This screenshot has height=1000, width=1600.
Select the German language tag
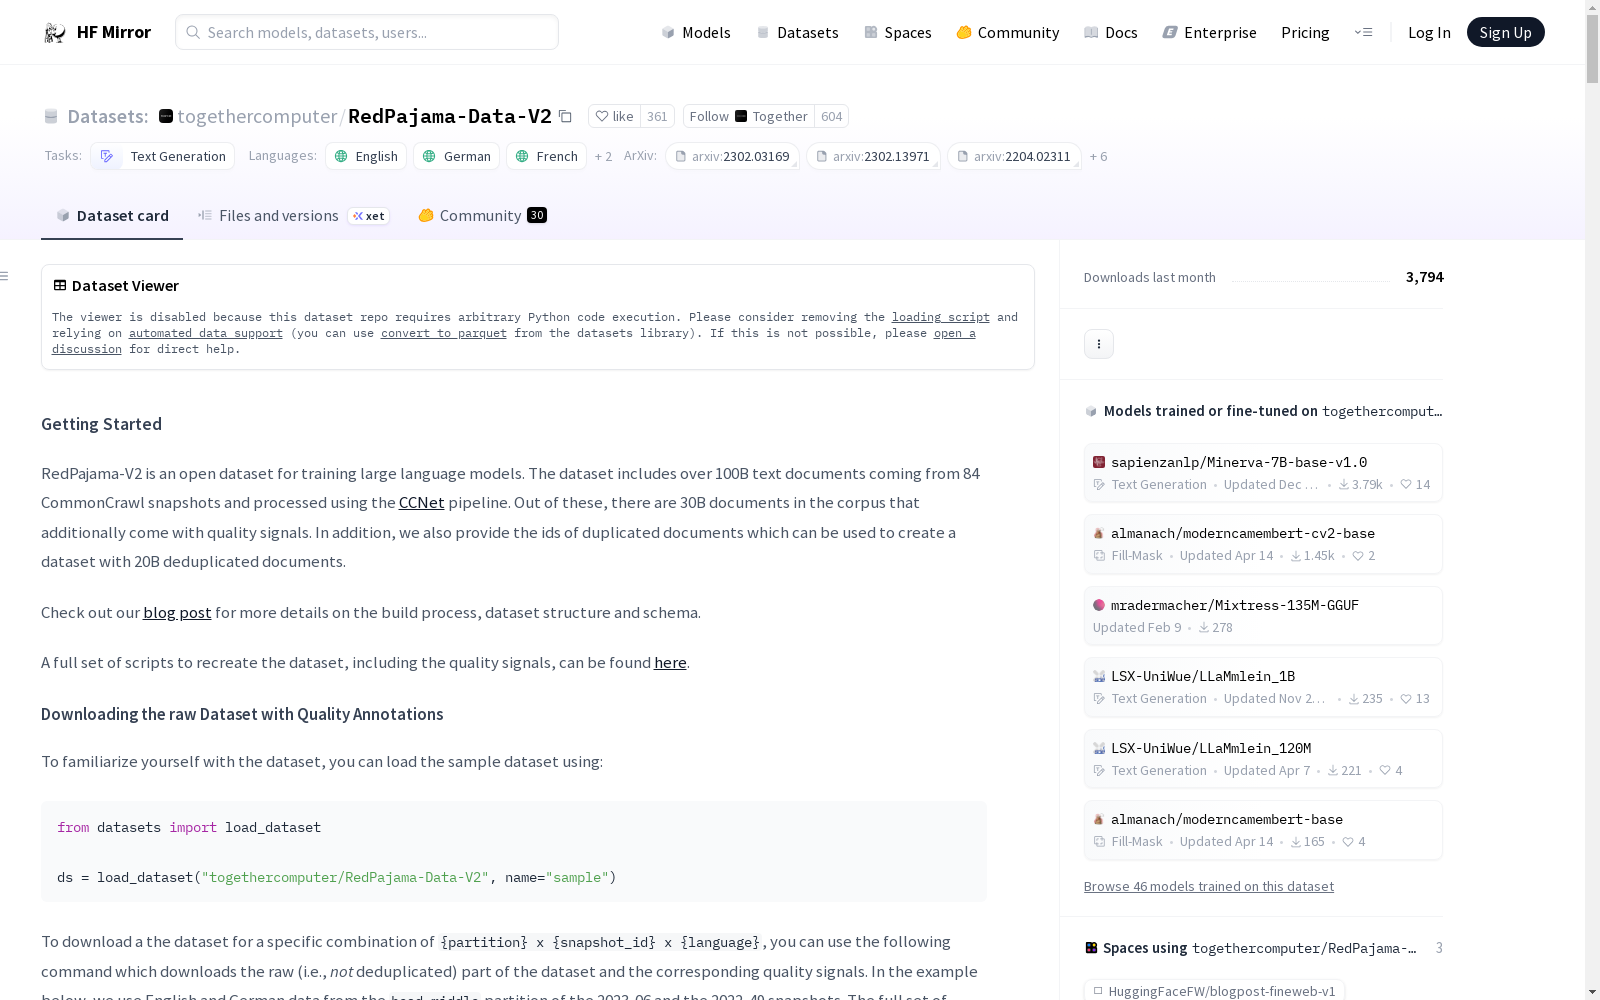click(457, 156)
